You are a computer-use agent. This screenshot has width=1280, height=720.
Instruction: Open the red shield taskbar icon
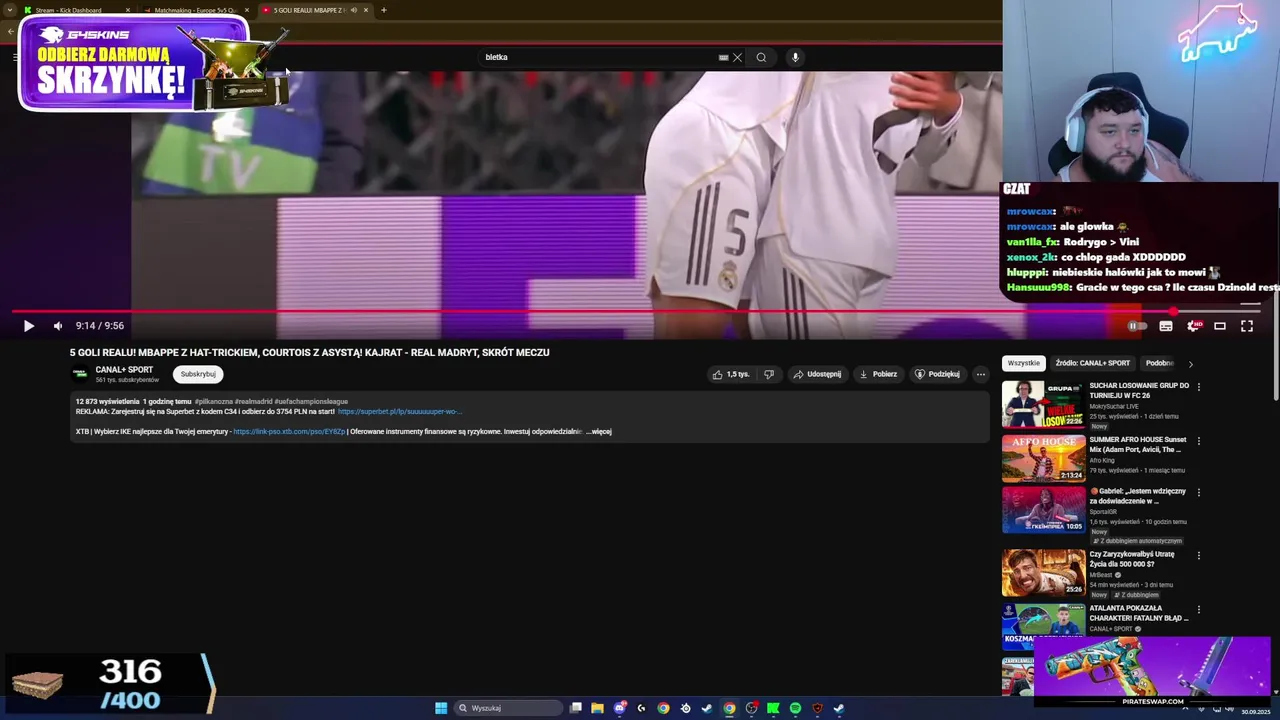[817, 708]
